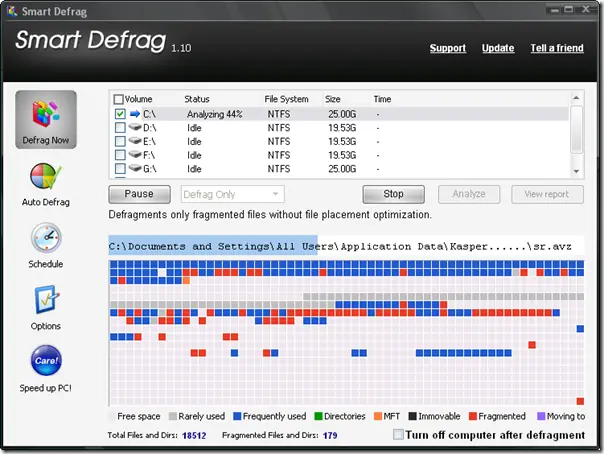604x454 pixels.
Task: Pause the current analysis
Action: [139, 194]
